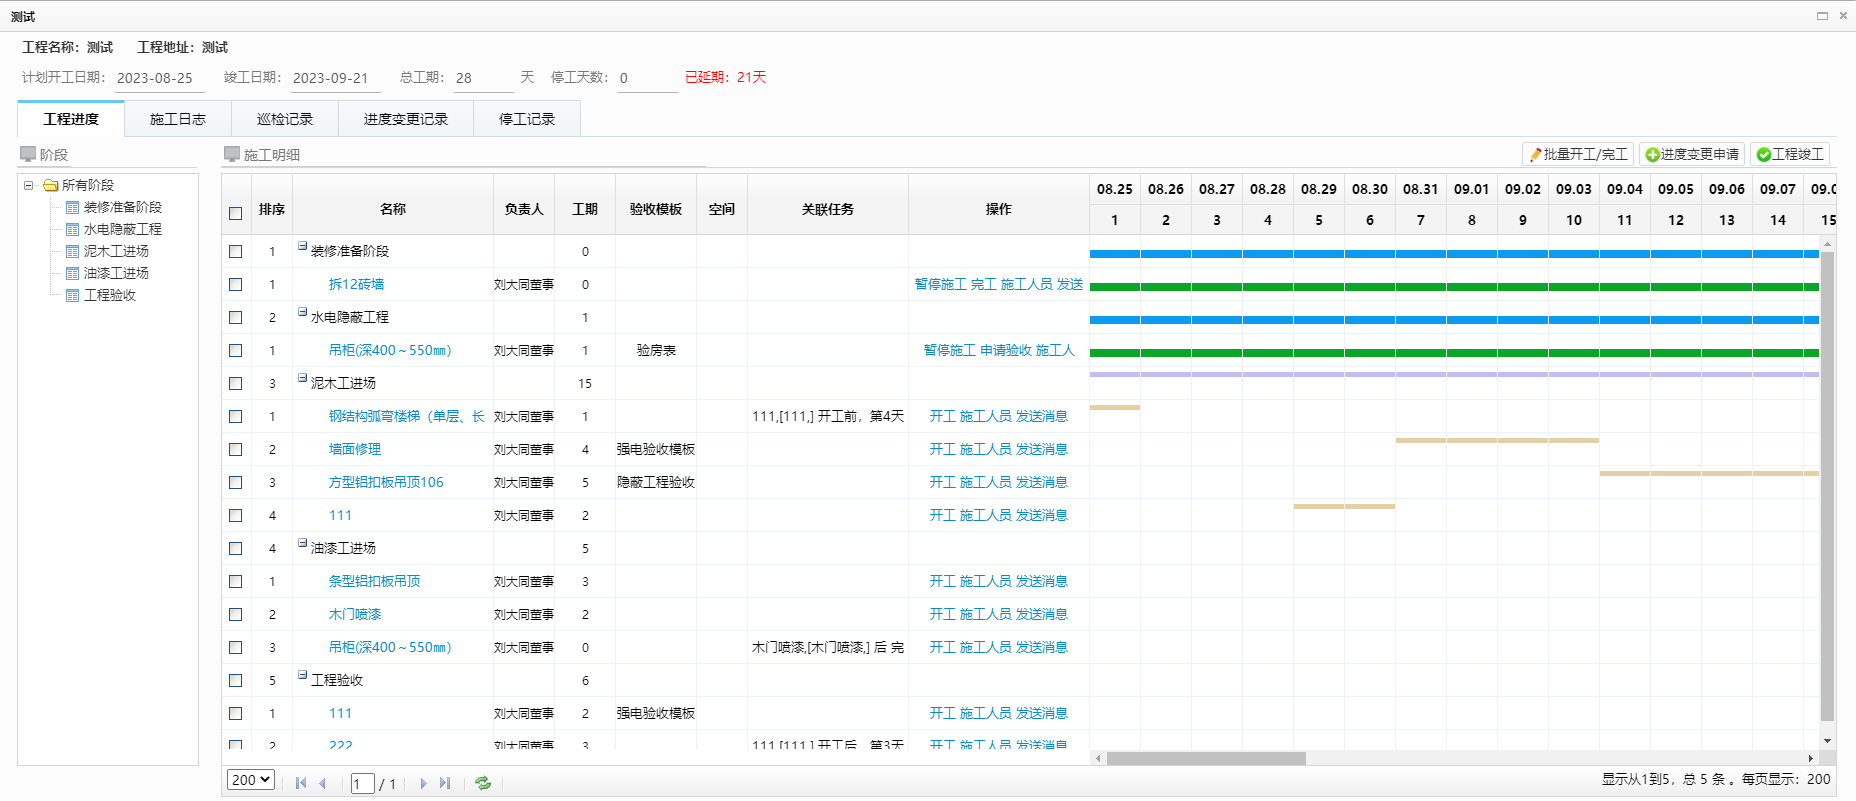This screenshot has height=801, width=1856.
Task: Select 油漆工进场 in the stage tree
Action: pyautogui.click(x=116, y=273)
